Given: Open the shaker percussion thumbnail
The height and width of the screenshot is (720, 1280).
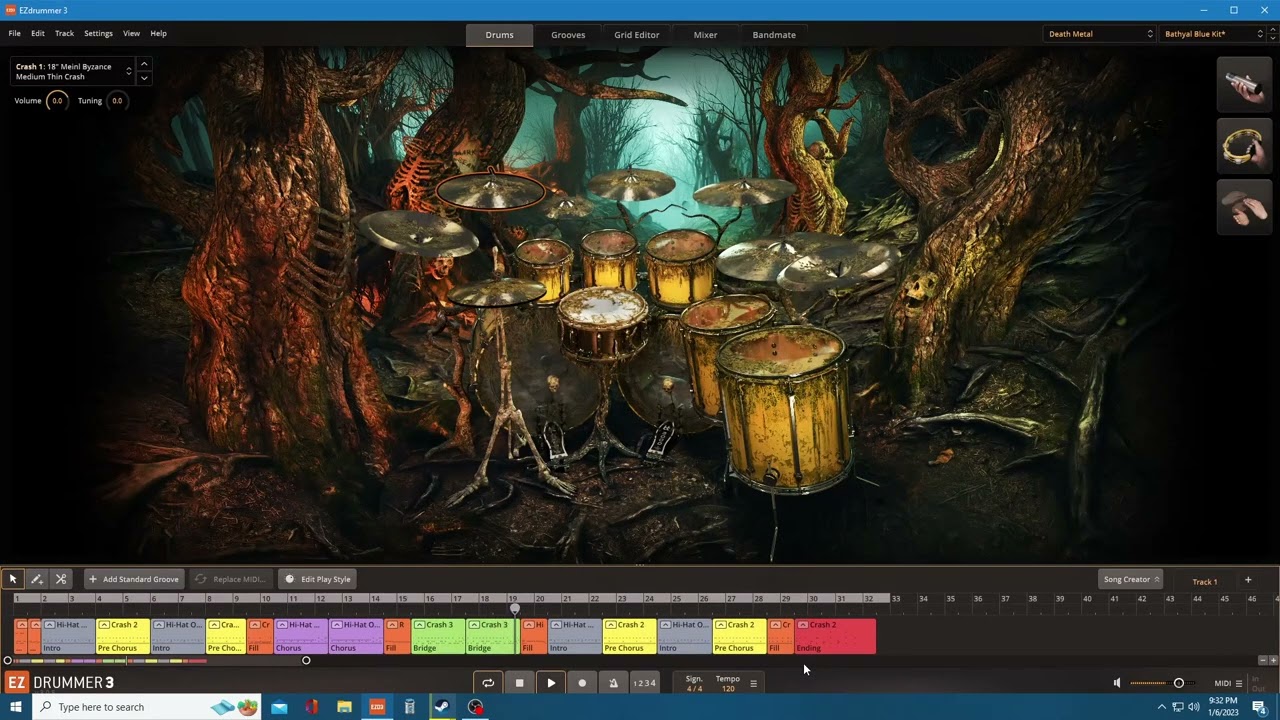Looking at the screenshot, I should click(x=1244, y=85).
